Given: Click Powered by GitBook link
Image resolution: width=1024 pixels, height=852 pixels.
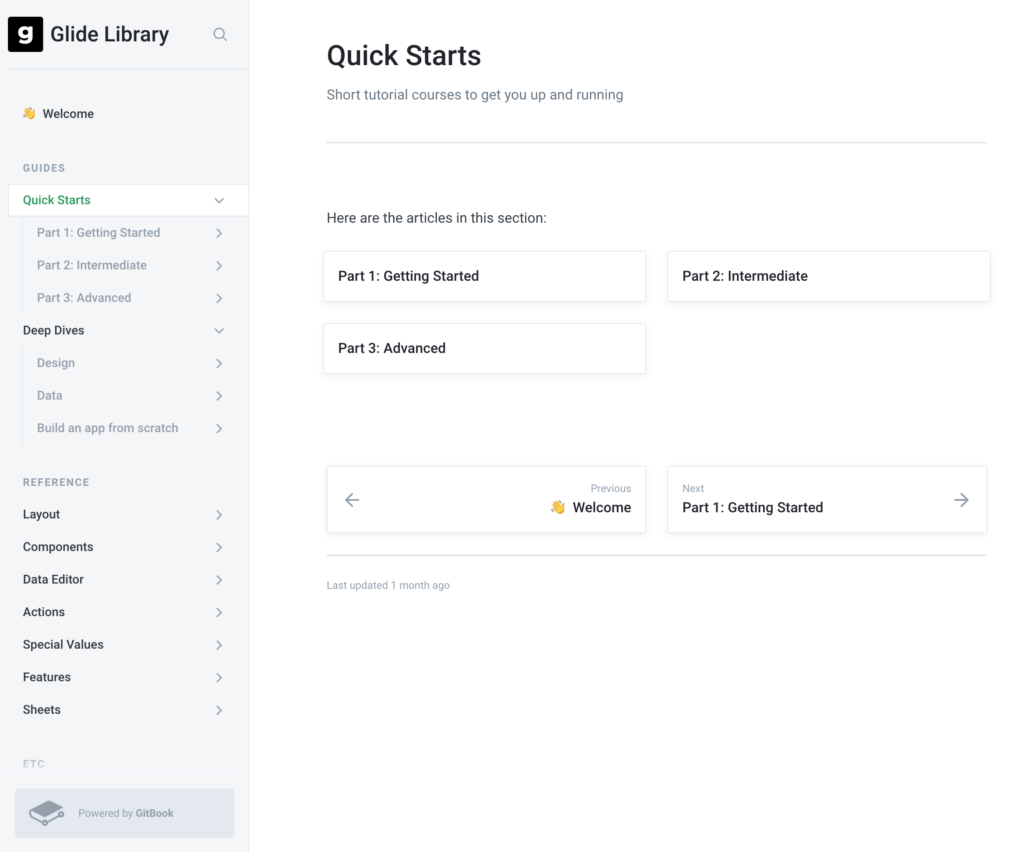Looking at the screenshot, I should click(125, 813).
